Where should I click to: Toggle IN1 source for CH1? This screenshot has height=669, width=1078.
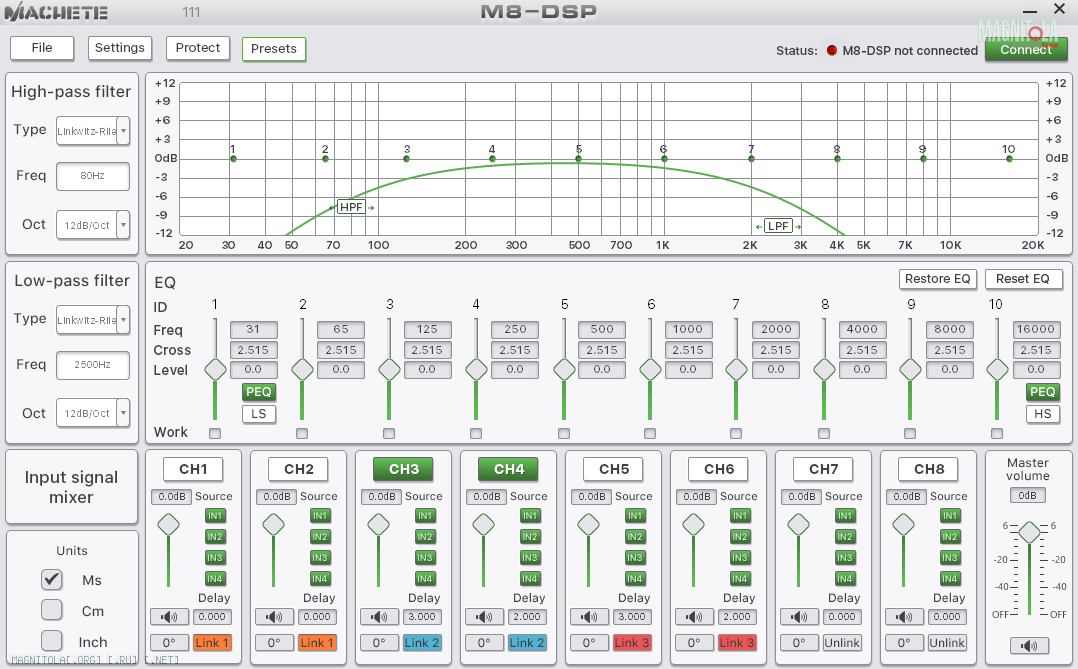point(215,516)
